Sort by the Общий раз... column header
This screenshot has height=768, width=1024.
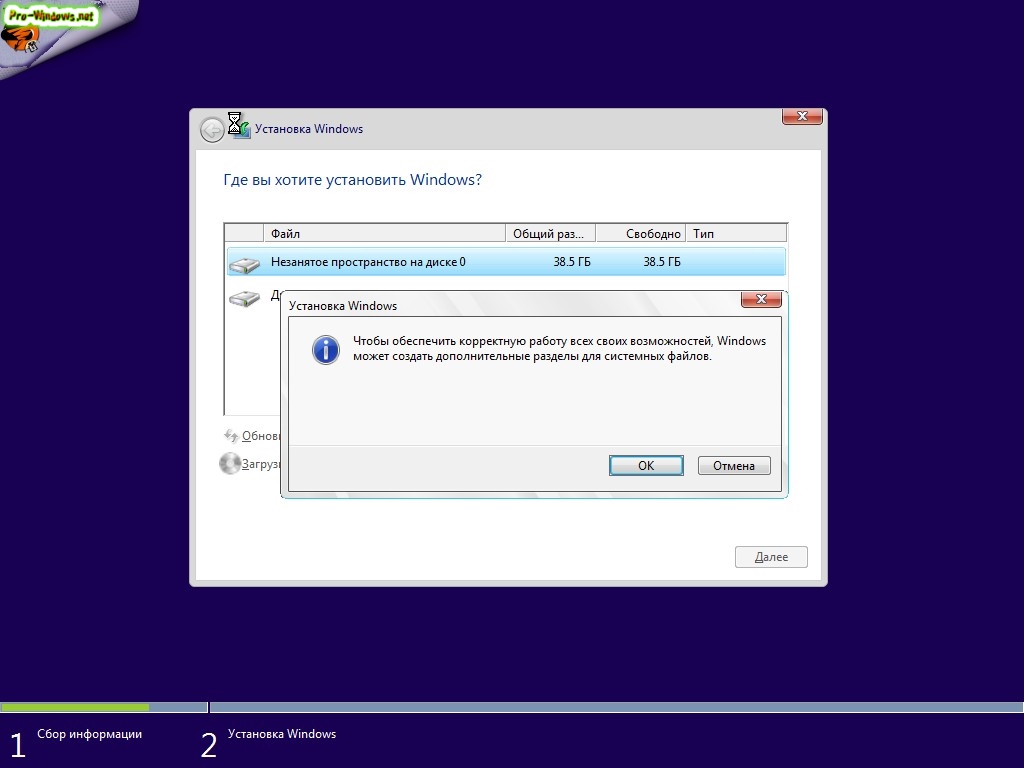click(550, 233)
